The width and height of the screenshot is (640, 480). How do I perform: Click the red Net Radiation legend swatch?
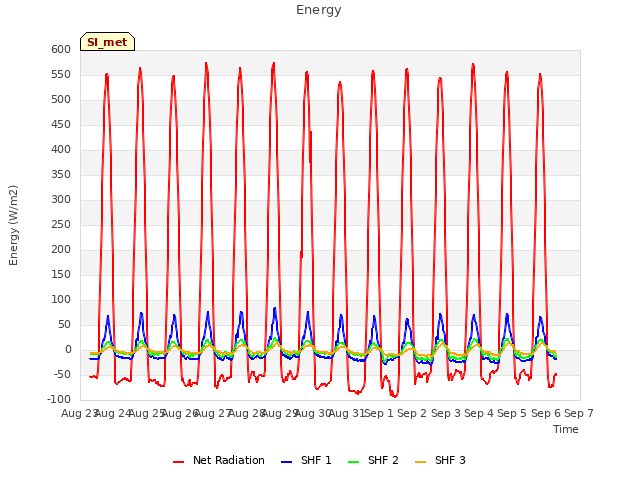coord(178,462)
